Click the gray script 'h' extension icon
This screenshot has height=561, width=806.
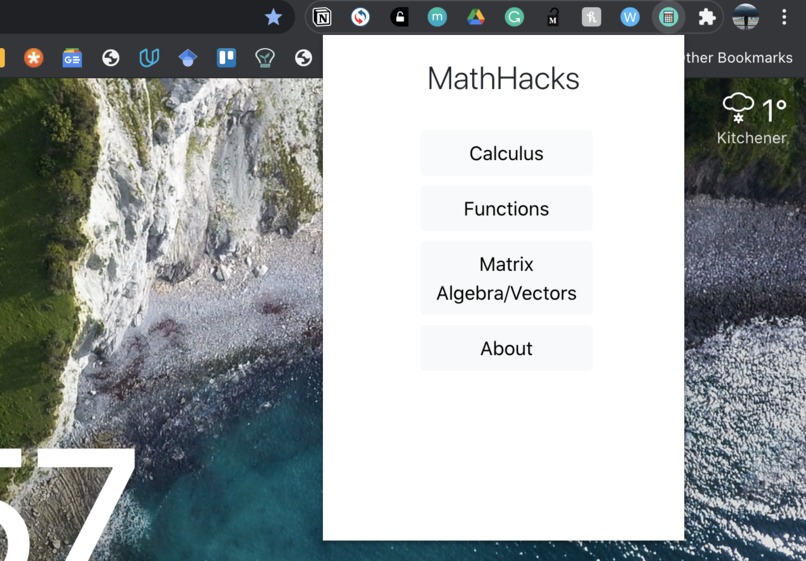coord(591,17)
